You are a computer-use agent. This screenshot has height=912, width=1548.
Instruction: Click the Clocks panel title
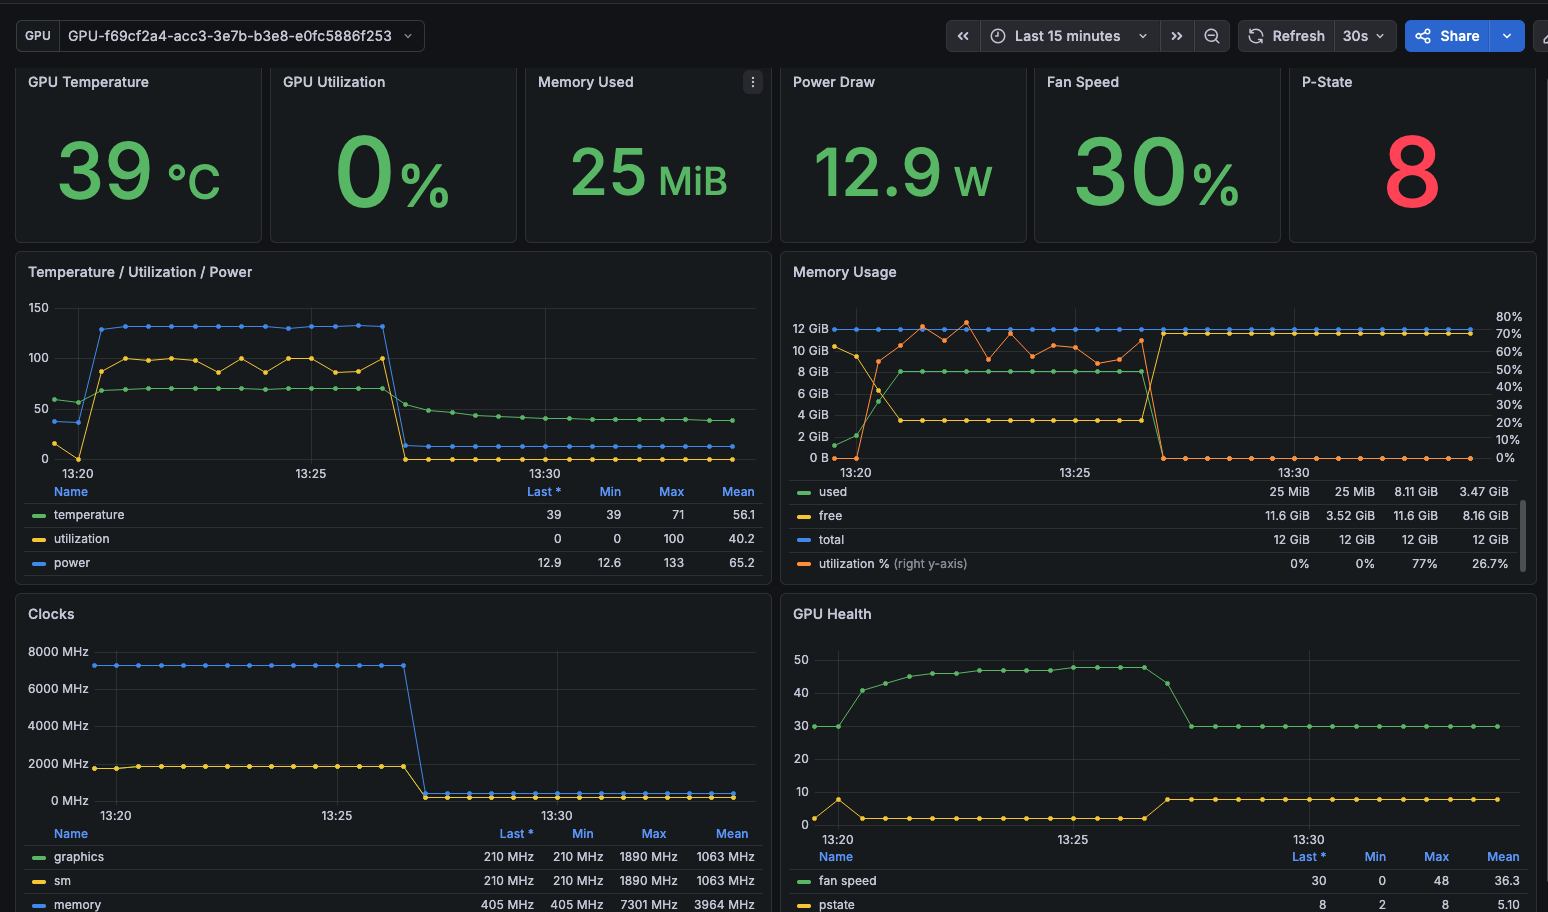point(51,614)
